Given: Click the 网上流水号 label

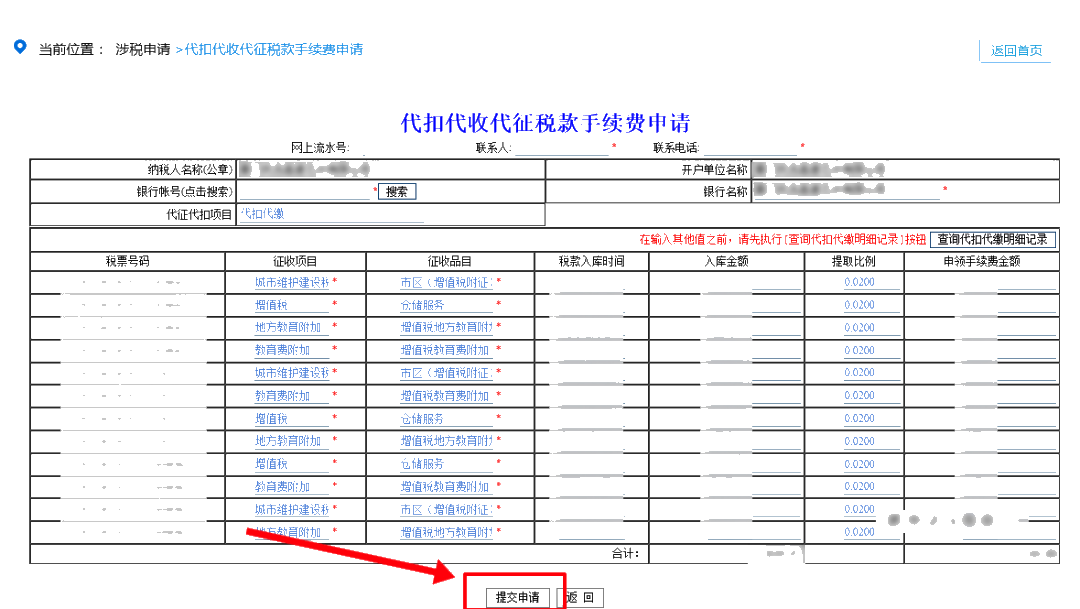Looking at the screenshot, I should point(320,147).
